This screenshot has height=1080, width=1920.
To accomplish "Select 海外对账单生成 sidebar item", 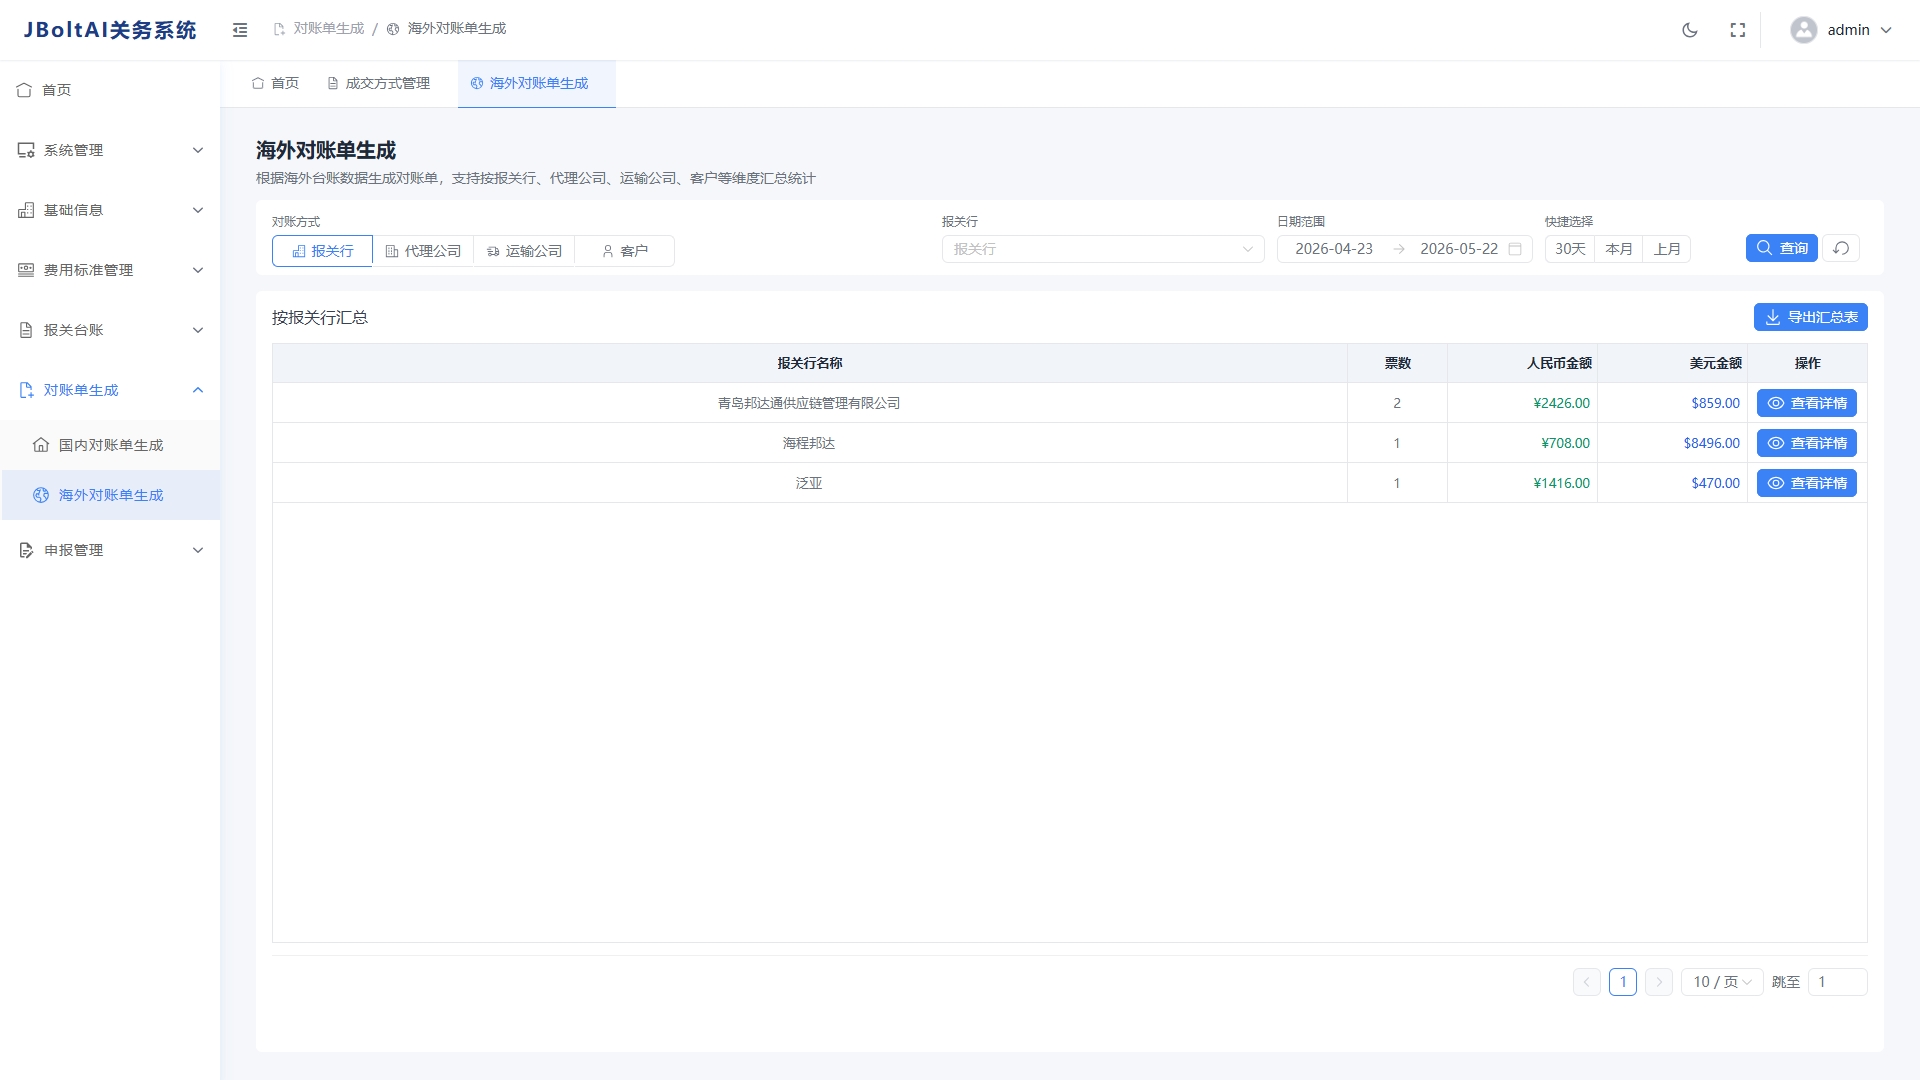I will point(110,495).
